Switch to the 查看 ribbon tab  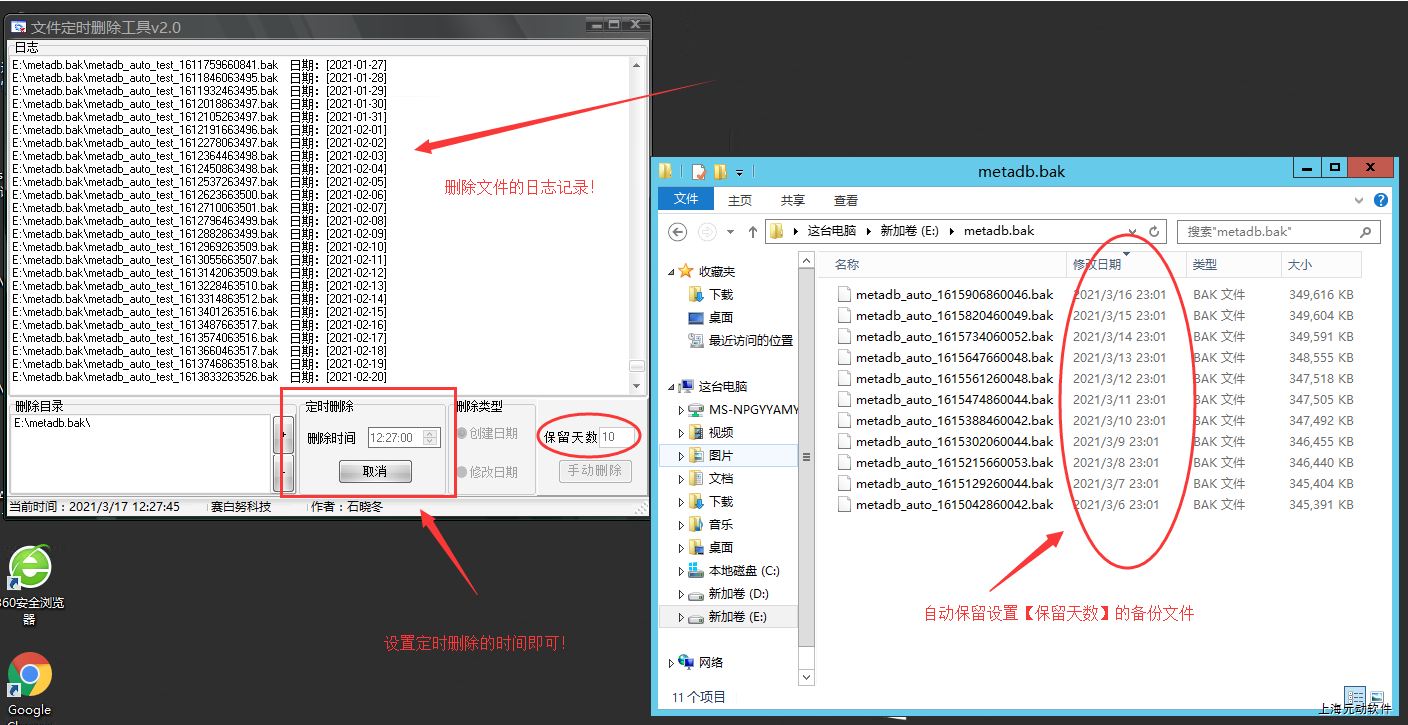point(846,200)
